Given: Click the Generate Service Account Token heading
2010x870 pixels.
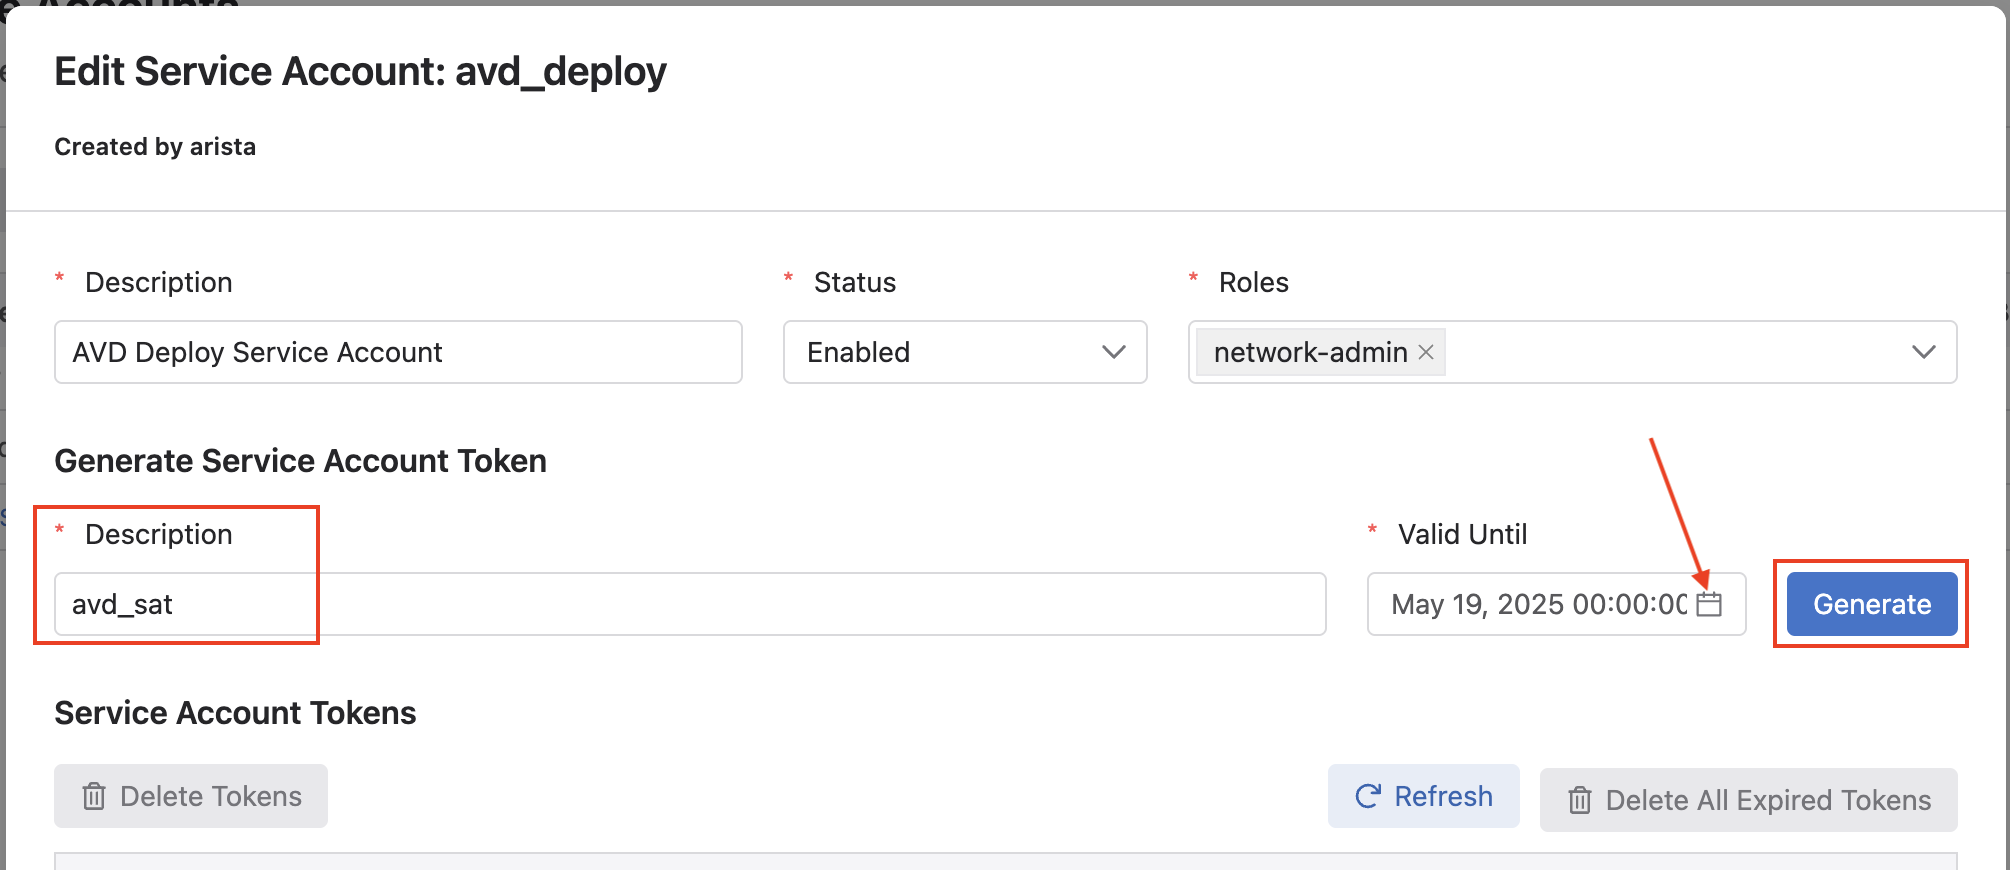Looking at the screenshot, I should pyautogui.click(x=300, y=461).
